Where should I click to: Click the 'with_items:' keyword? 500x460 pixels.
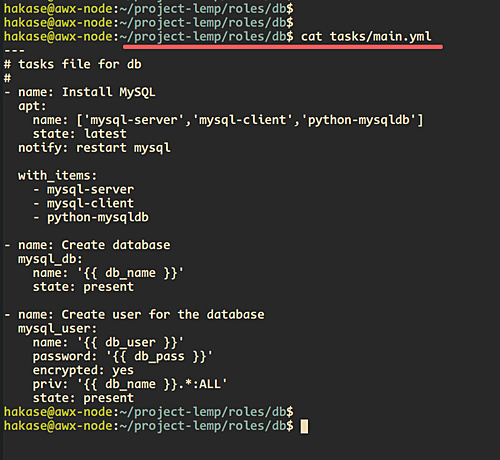tap(57, 176)
